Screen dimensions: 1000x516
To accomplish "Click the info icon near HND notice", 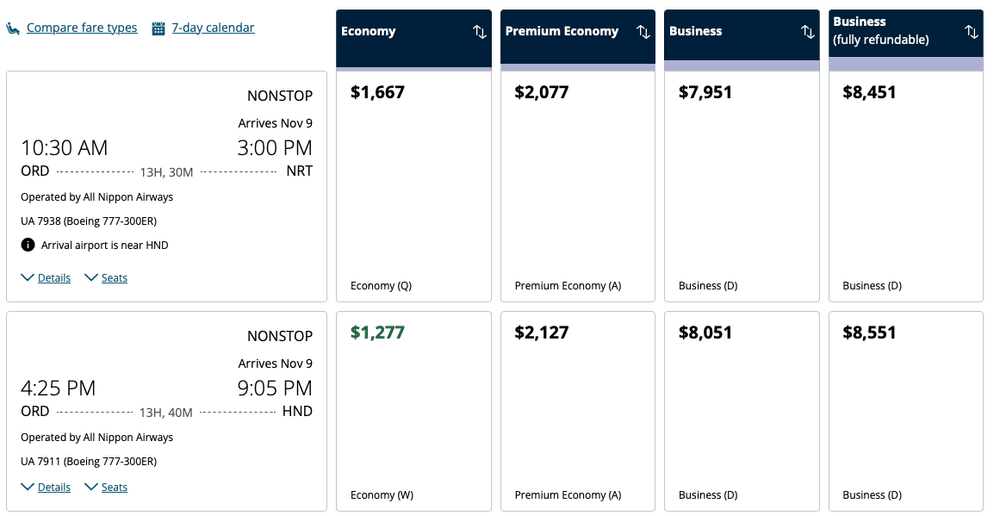I will [x=28, y=245].
